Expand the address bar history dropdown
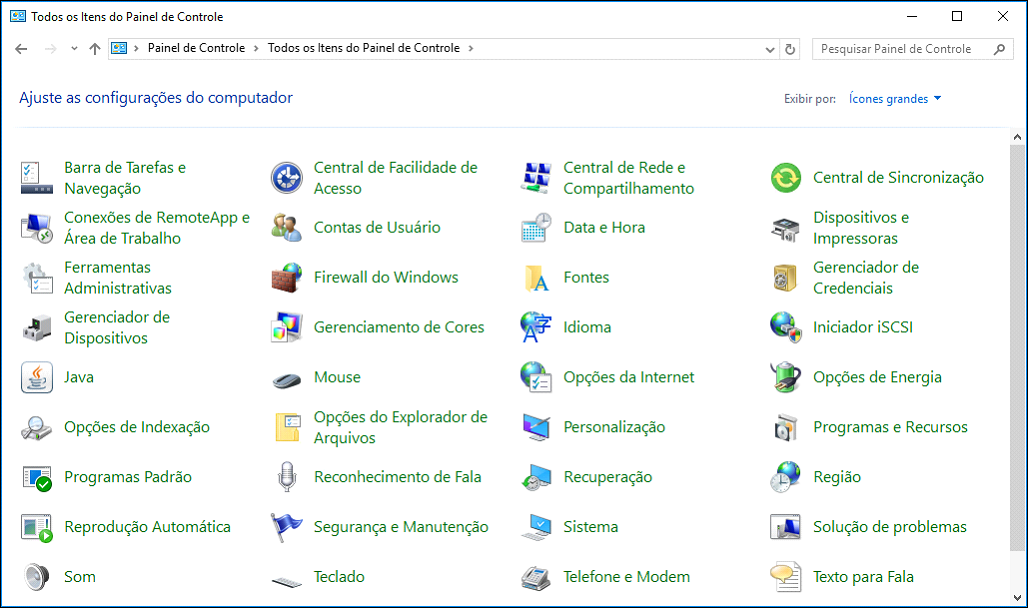 [770, 49]
